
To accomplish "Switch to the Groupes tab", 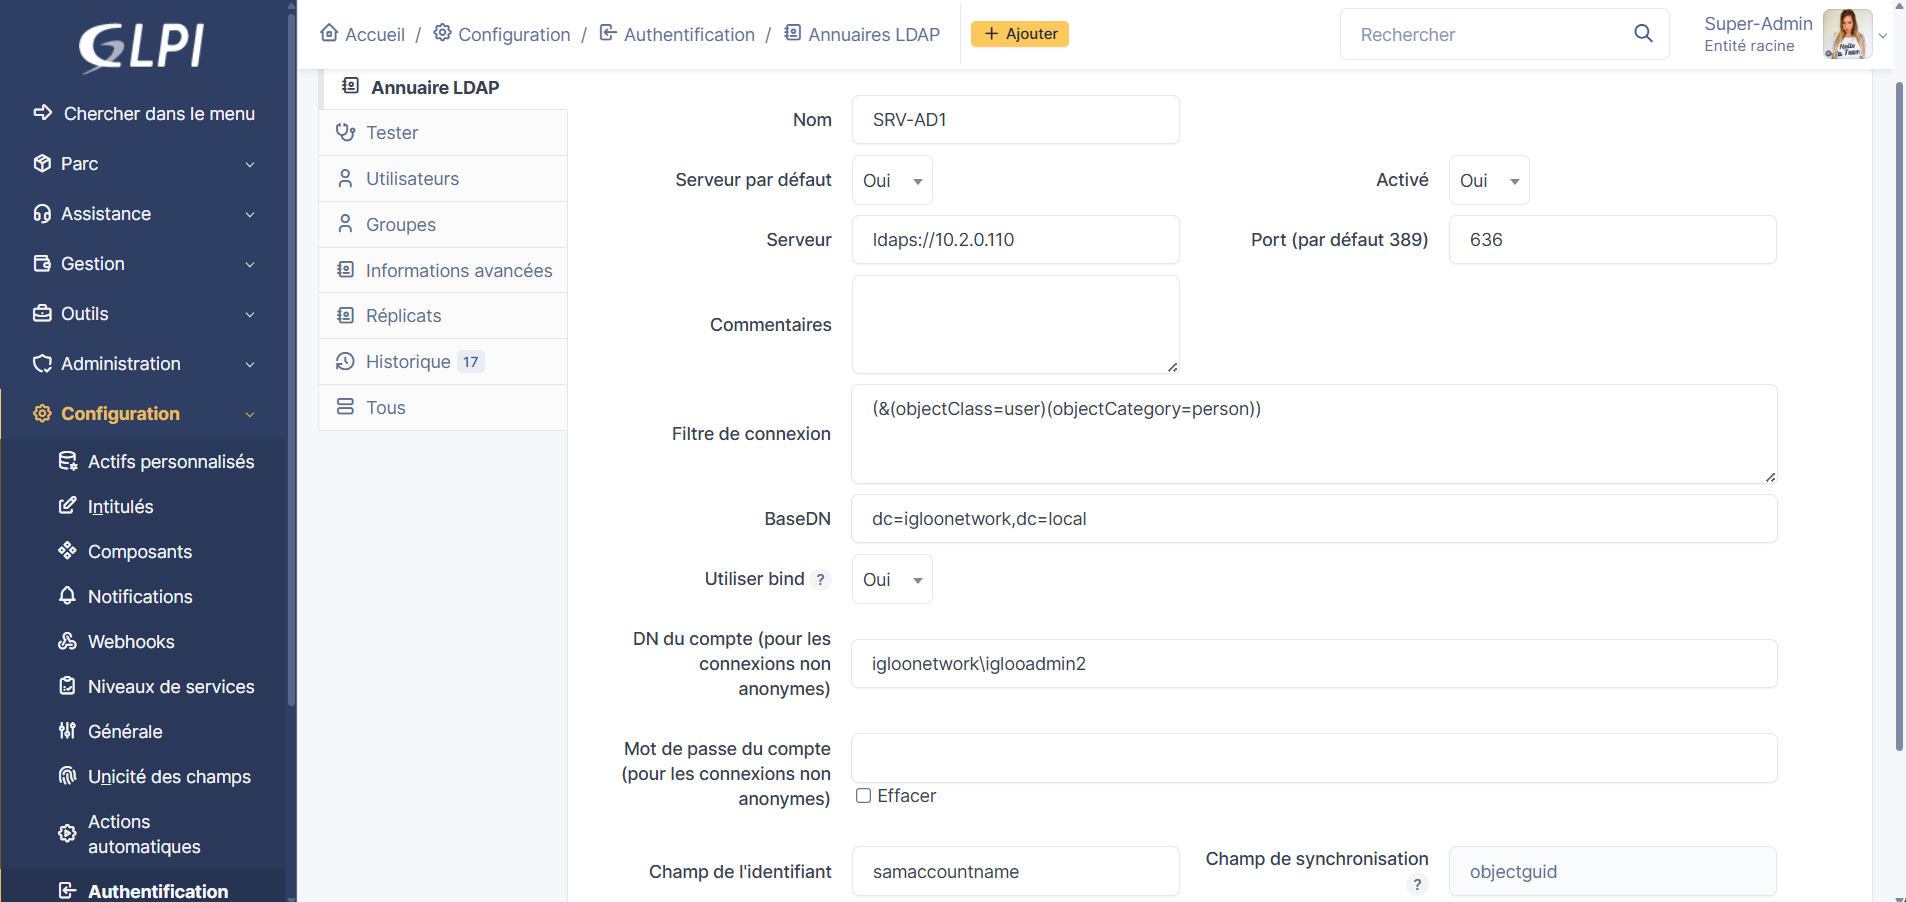I will (x=443, y=224).
